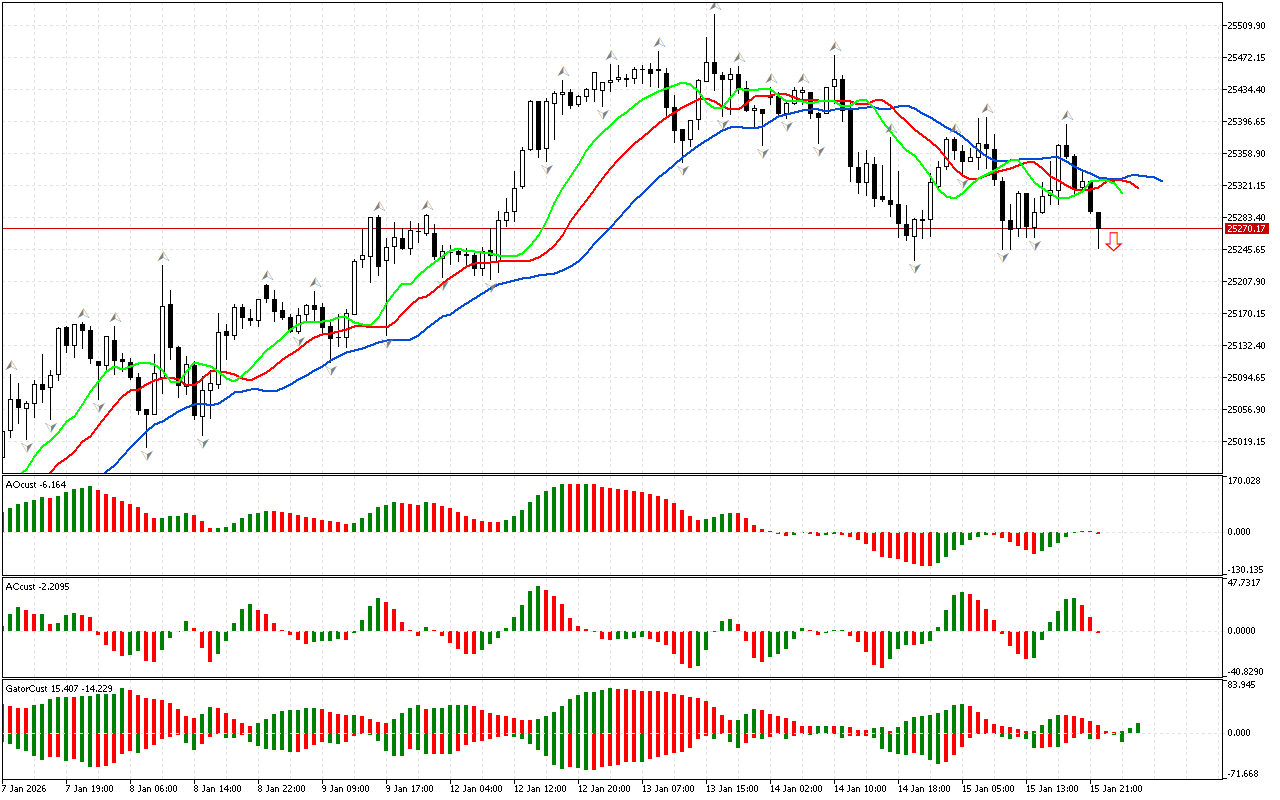Image resolution: width=1280 pixels, height=800 pixels.
Task: Select the blue Alligator jaw line's right end
Action: 1160,181
